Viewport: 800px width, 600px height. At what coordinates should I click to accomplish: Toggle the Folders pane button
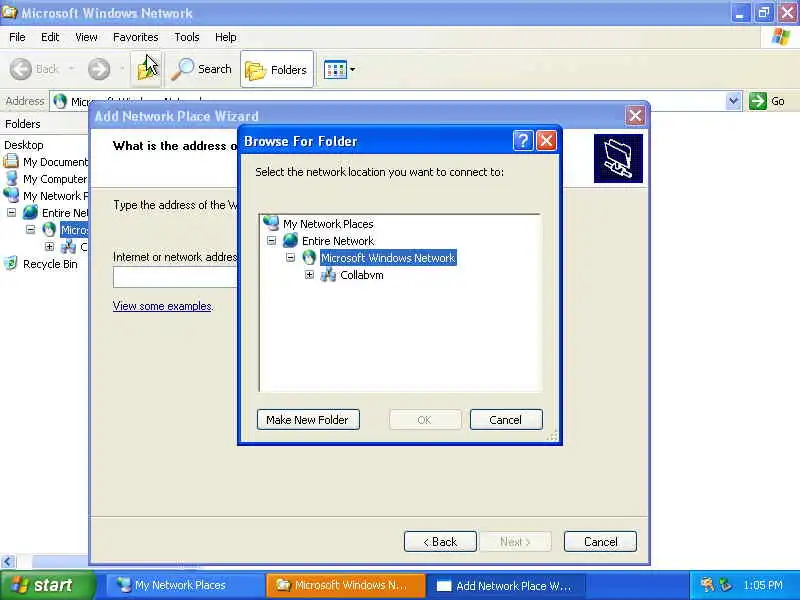[277, 69]
